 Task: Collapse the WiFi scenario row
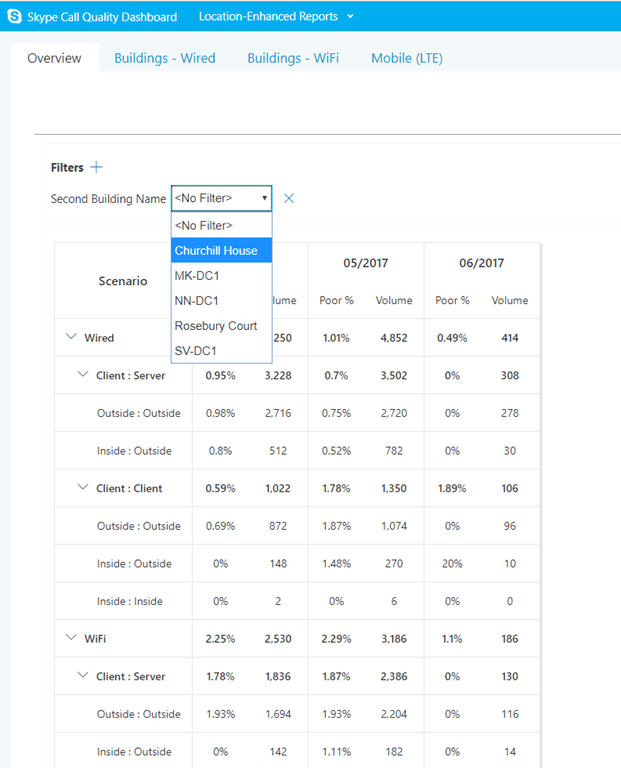click(71, 638)
